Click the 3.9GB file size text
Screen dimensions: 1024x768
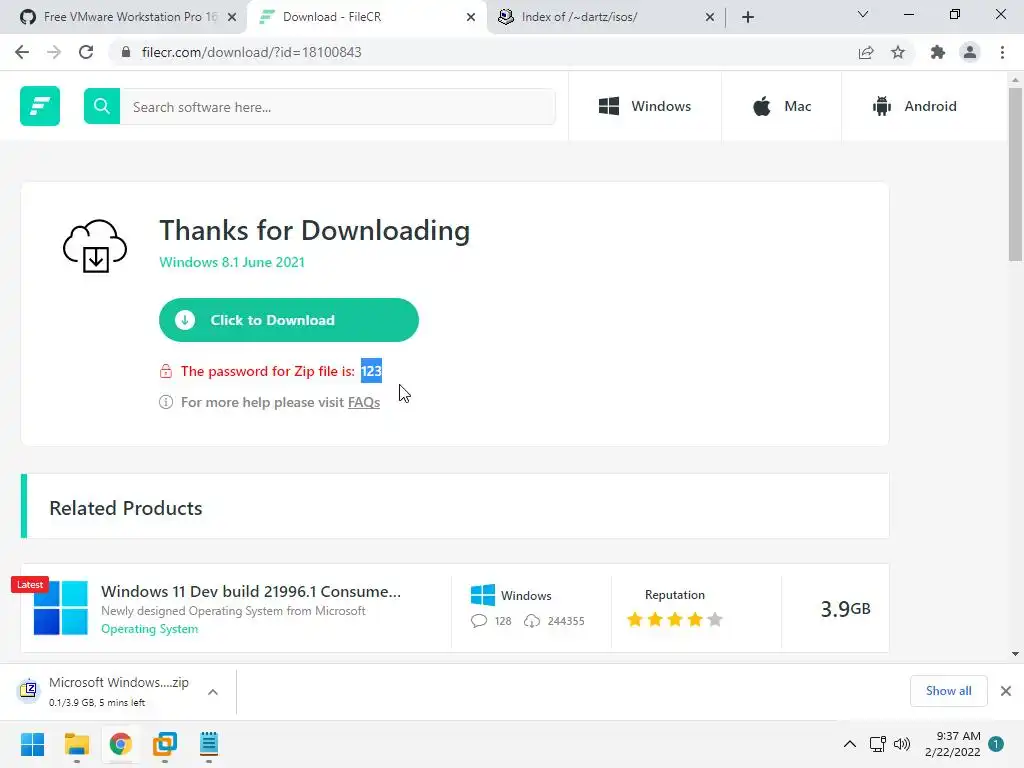845,609
